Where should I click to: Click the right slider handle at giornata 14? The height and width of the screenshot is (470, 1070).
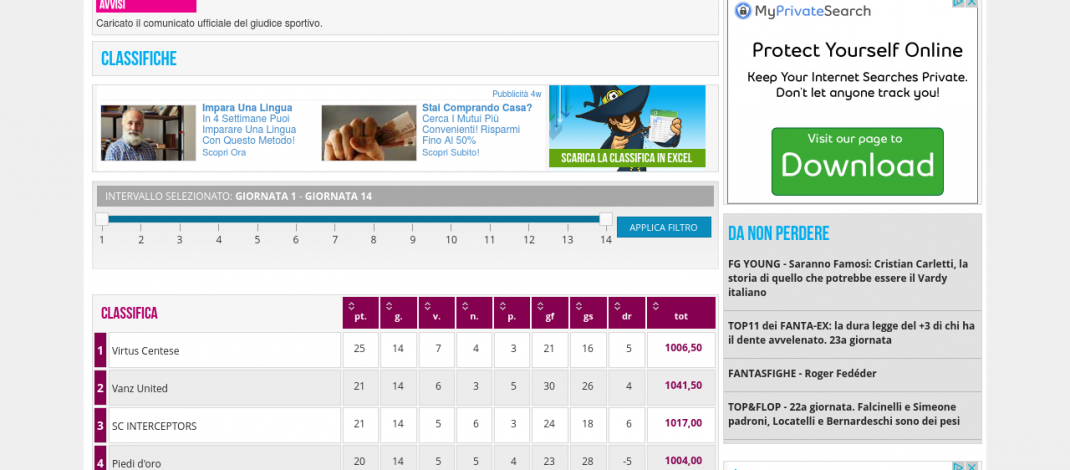(x=605, y=219)
